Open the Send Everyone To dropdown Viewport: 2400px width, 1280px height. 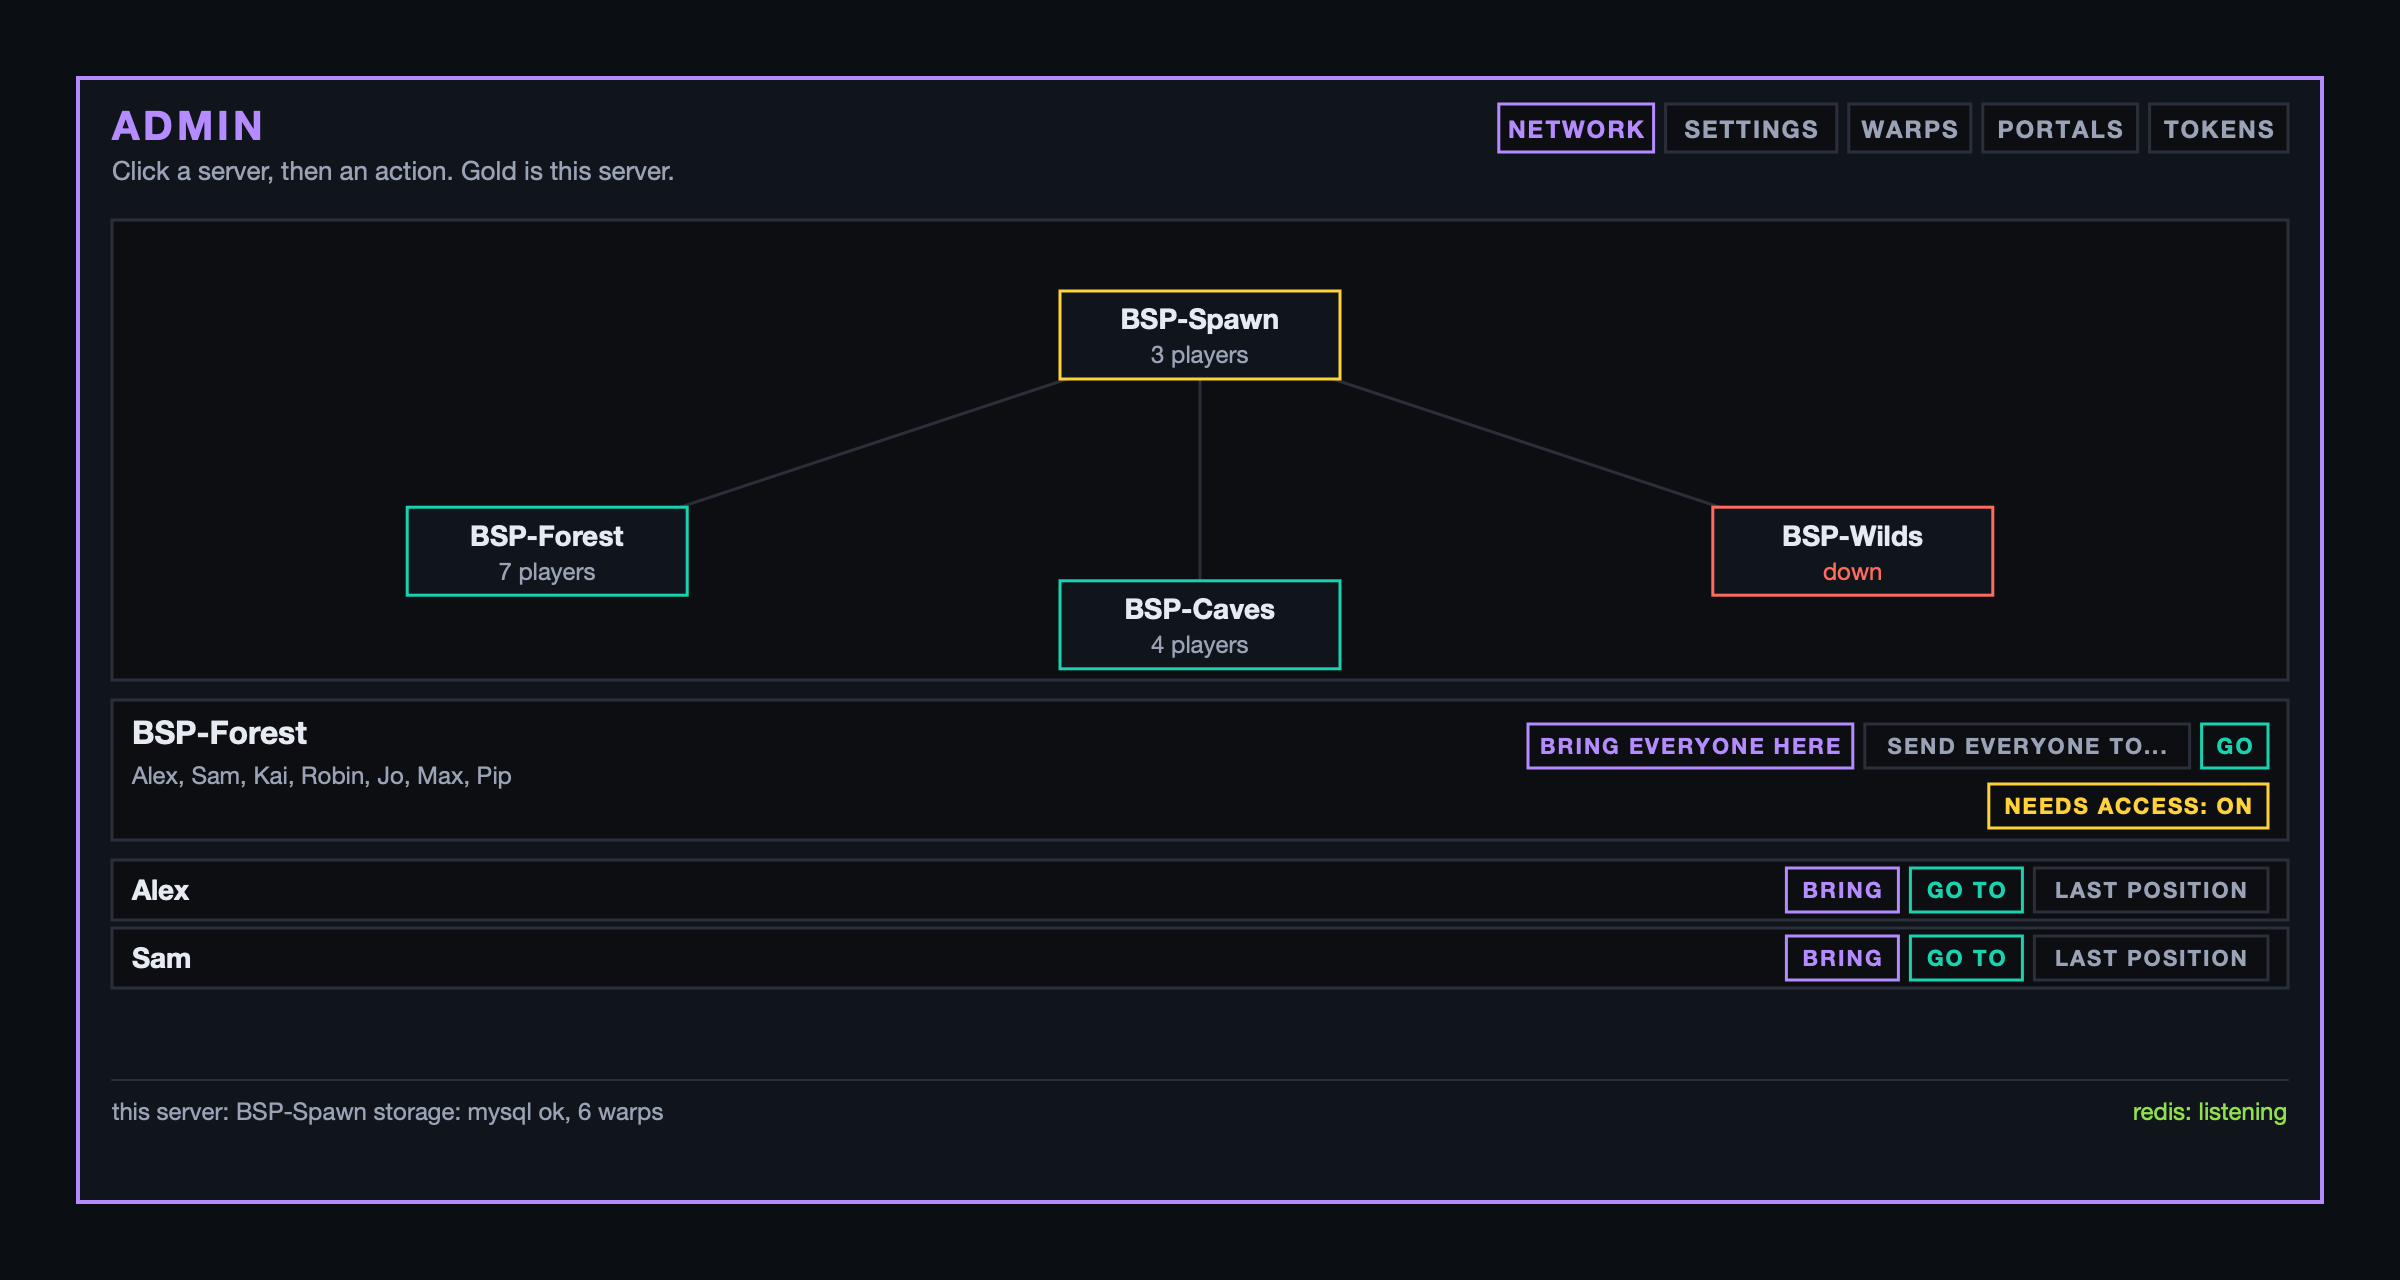pos(2027,746)
